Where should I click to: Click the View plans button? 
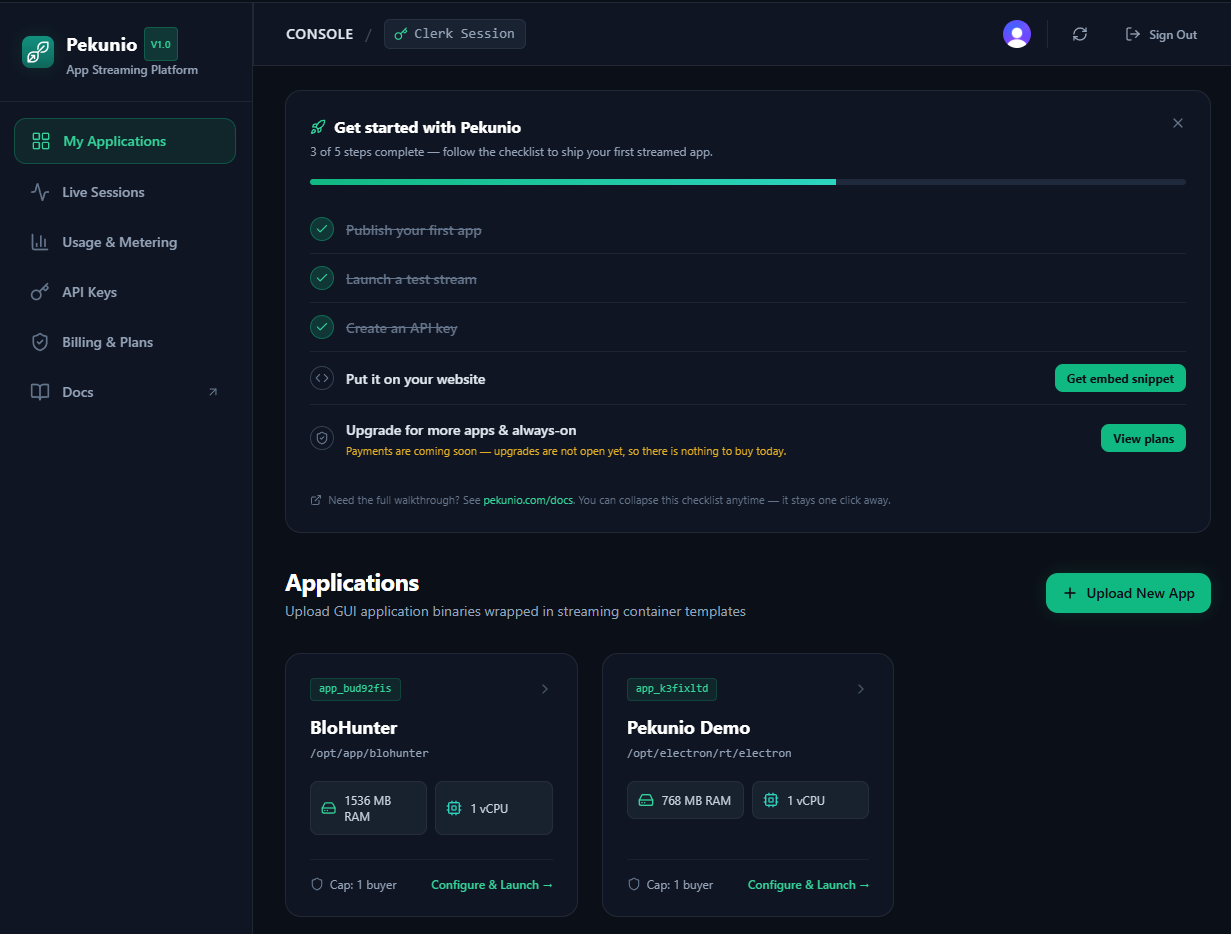coord(1143,438)
